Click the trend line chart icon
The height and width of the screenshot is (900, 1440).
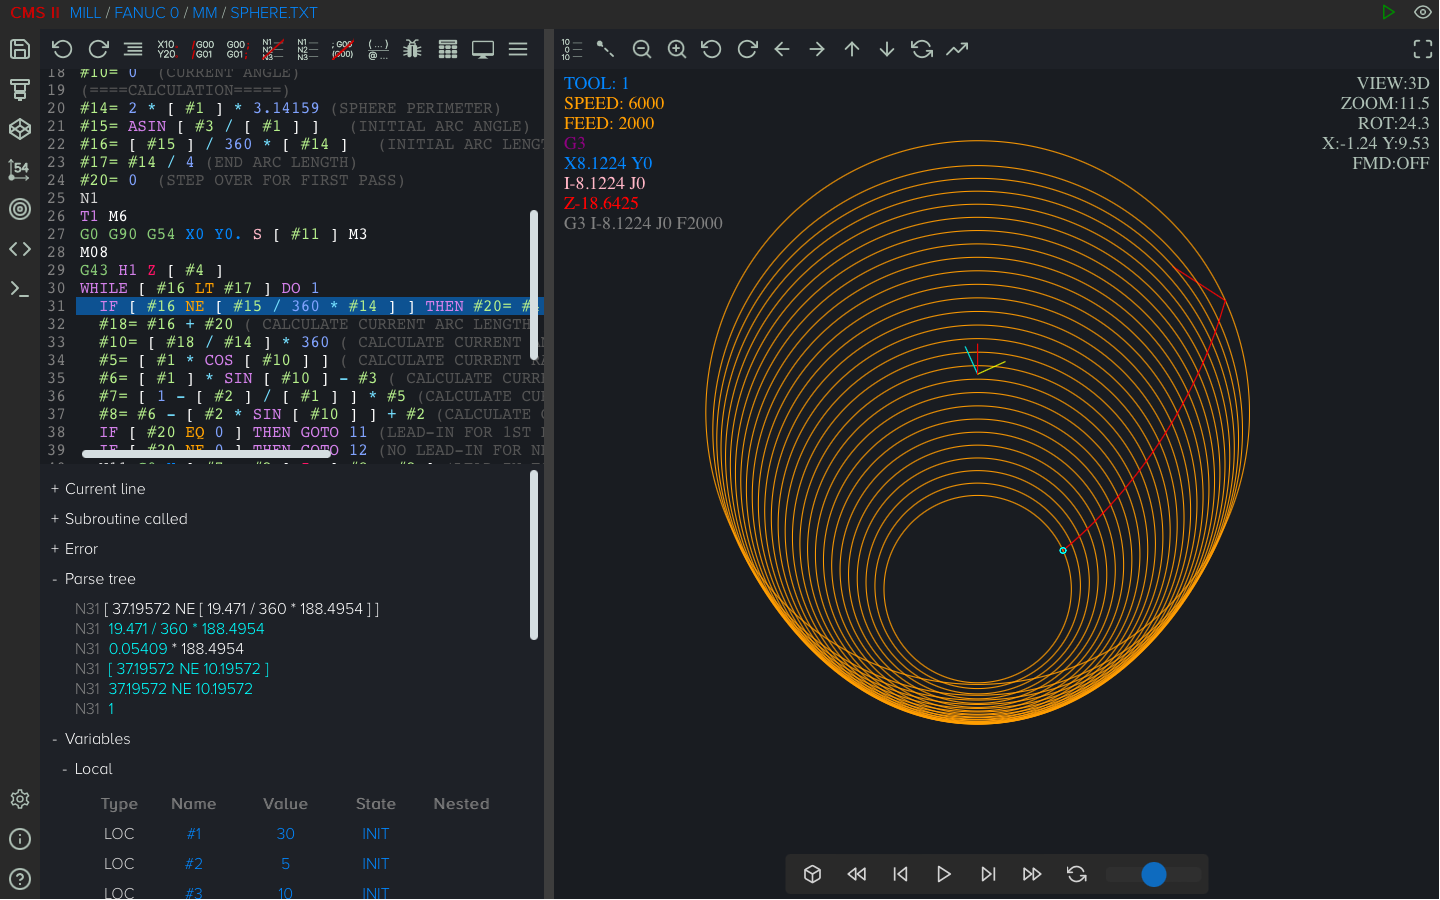point(957,49)
